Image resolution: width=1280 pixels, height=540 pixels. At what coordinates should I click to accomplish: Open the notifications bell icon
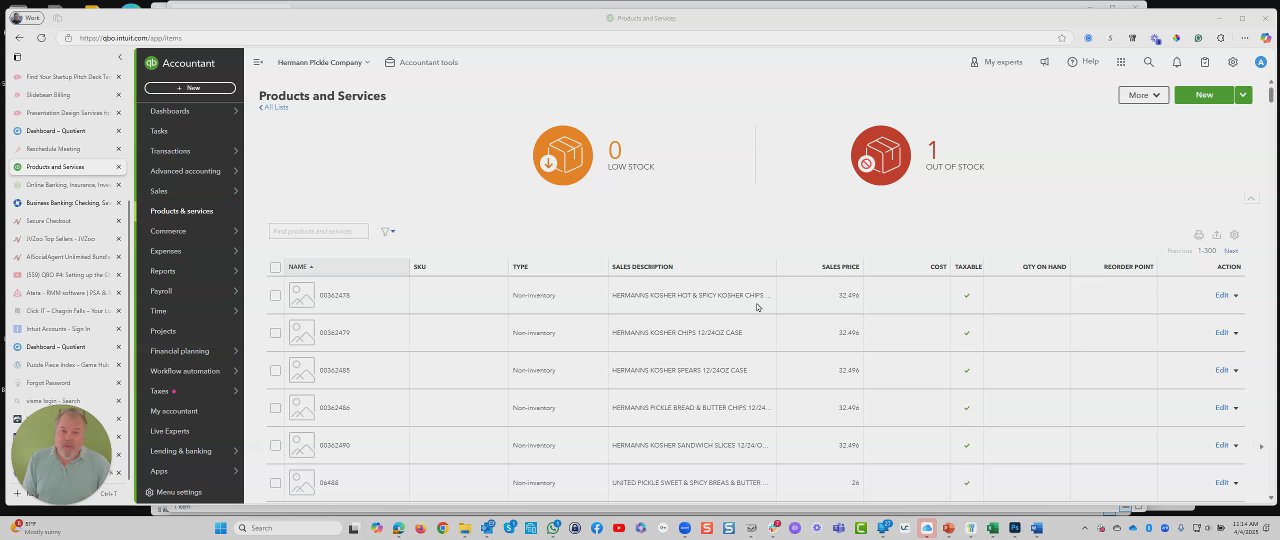(x=1177, y=62)
